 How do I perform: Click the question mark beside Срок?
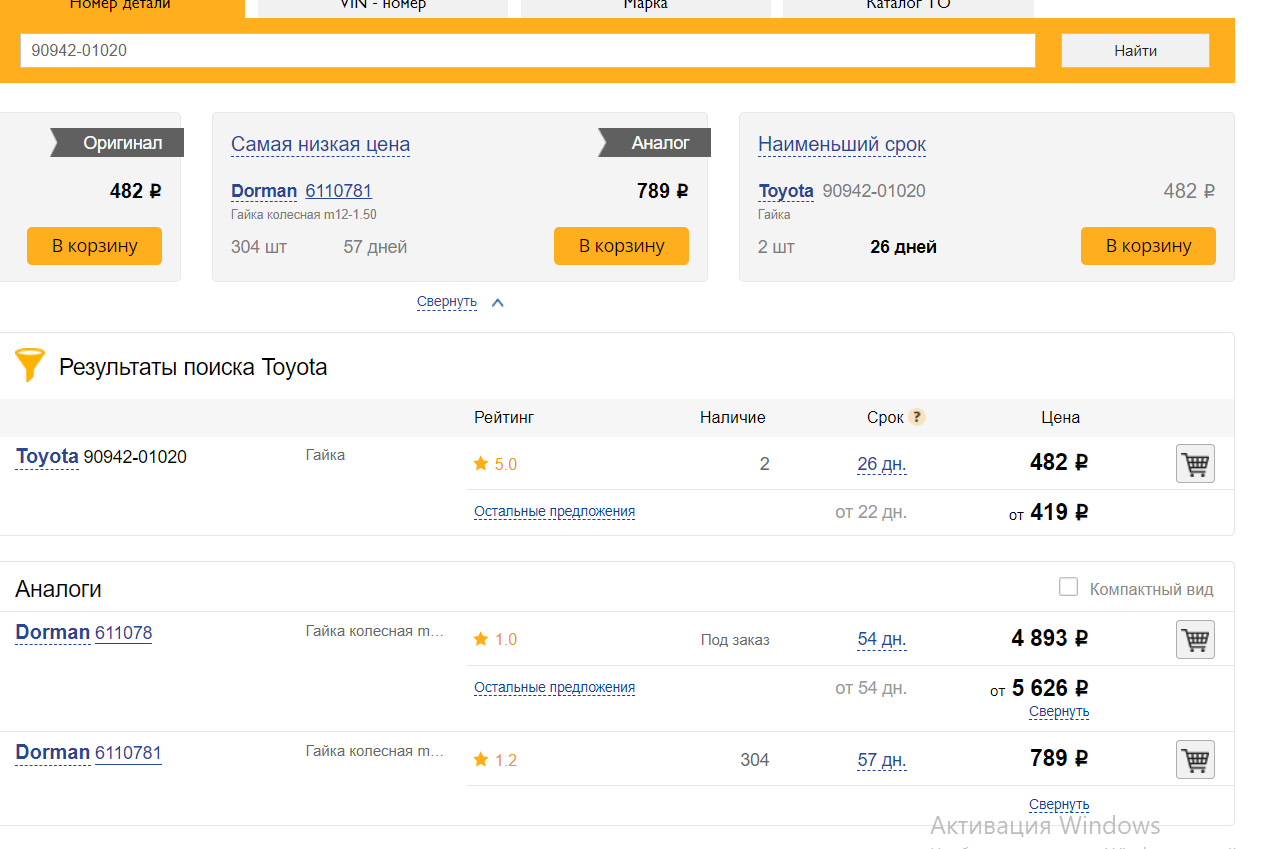tap(917, 417)
